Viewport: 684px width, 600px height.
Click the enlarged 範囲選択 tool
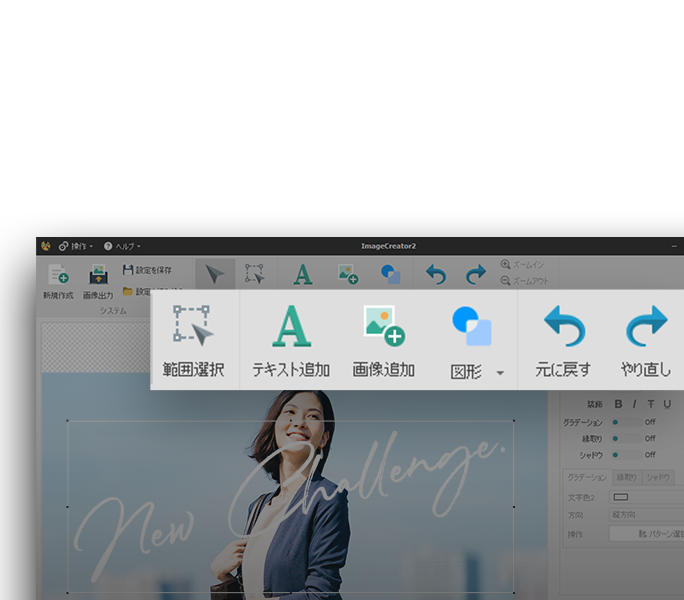[x=193, y=340]
